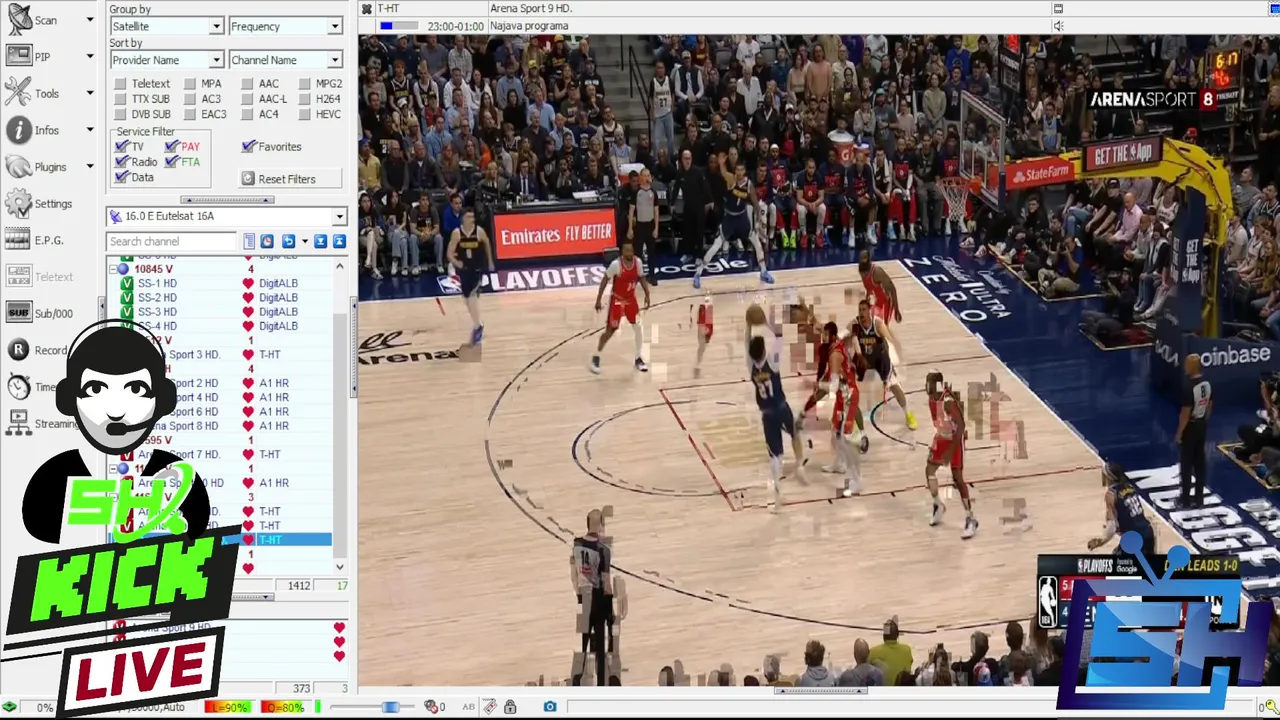Click the heart icon on SS-4 HD row
Viewport: 1280px width, 720px height.
tap(248, 325)
